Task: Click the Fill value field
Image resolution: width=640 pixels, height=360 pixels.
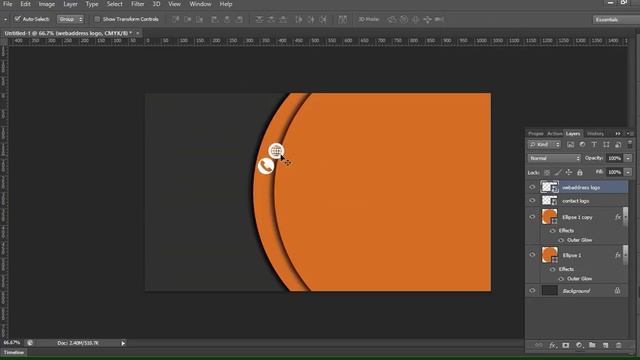Action: (x=614, y=172)
